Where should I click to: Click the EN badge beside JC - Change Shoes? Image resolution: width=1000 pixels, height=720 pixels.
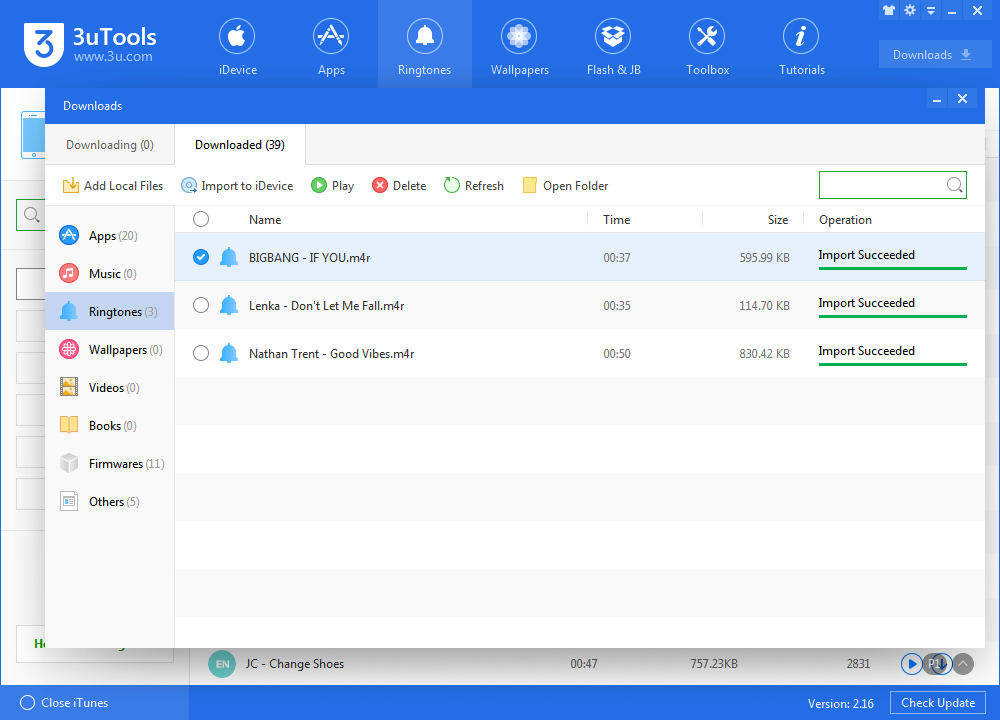(x=222, y=664)
